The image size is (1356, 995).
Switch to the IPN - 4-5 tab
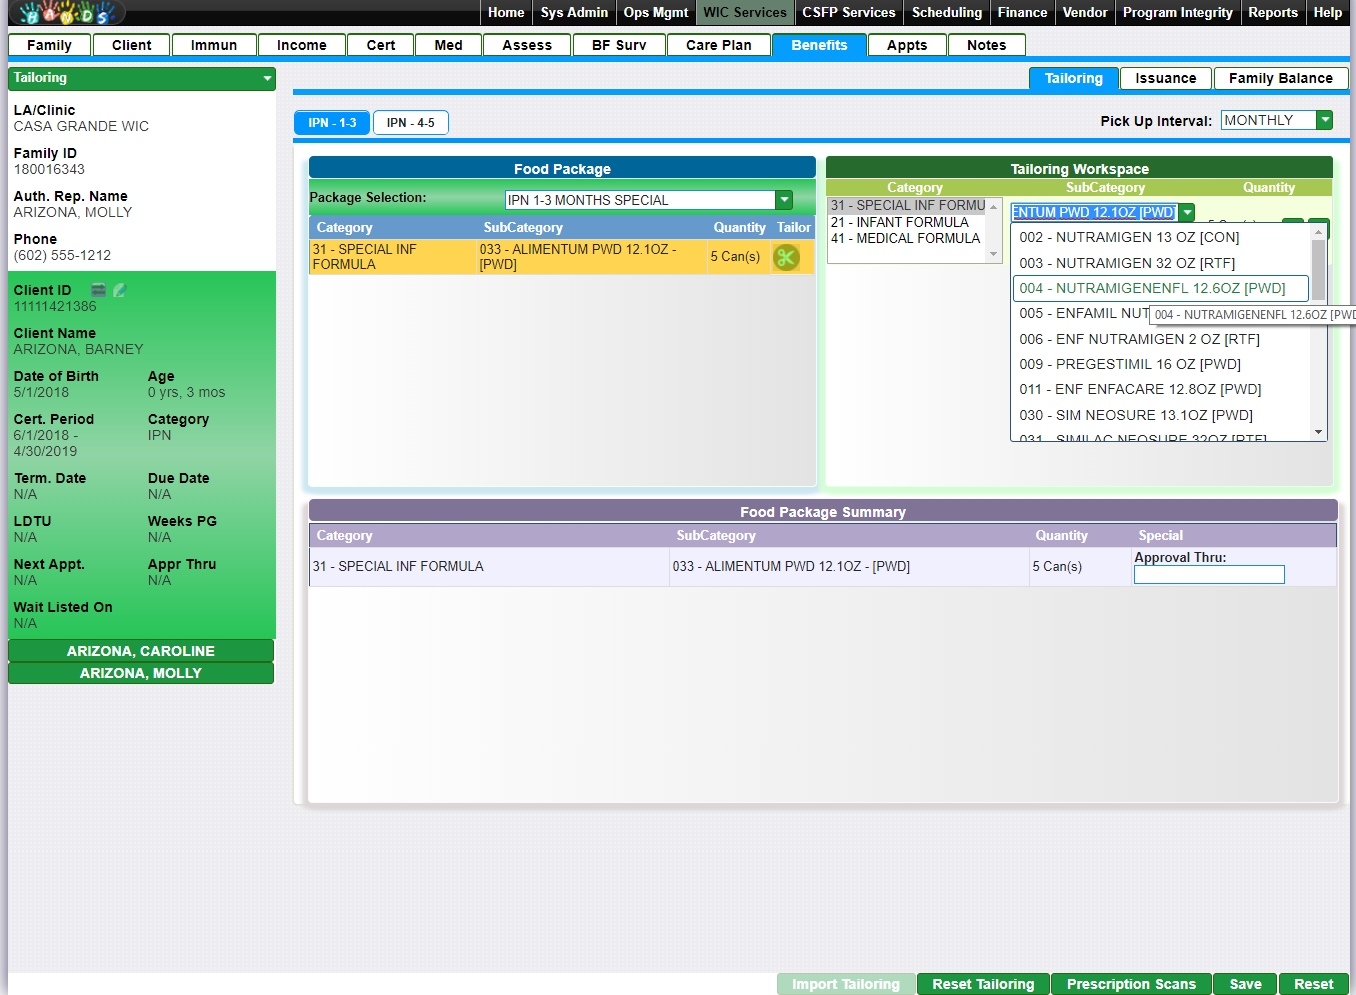coord(410,123)
